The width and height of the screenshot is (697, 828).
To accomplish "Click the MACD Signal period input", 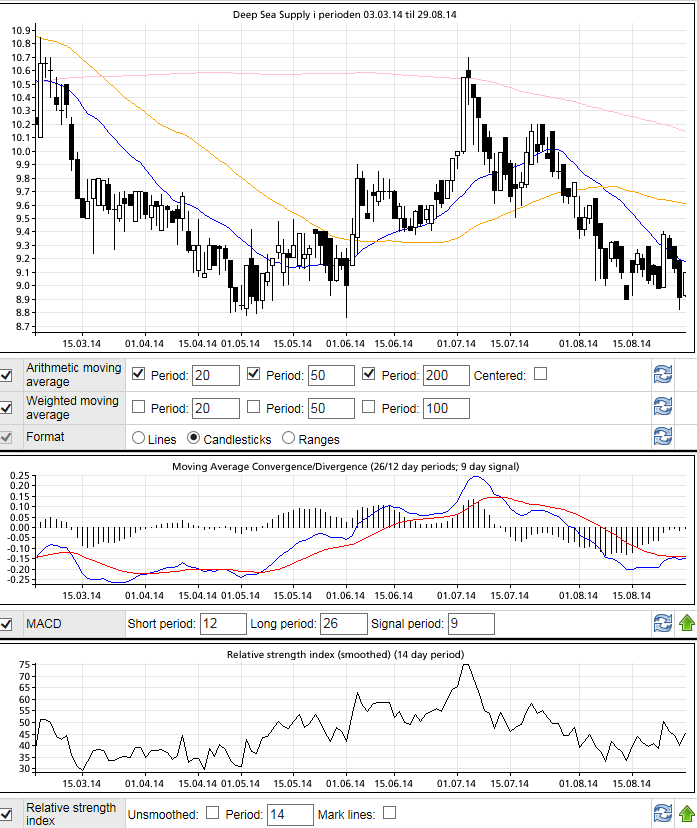I will pyautogui.click(x=470, y=624).
